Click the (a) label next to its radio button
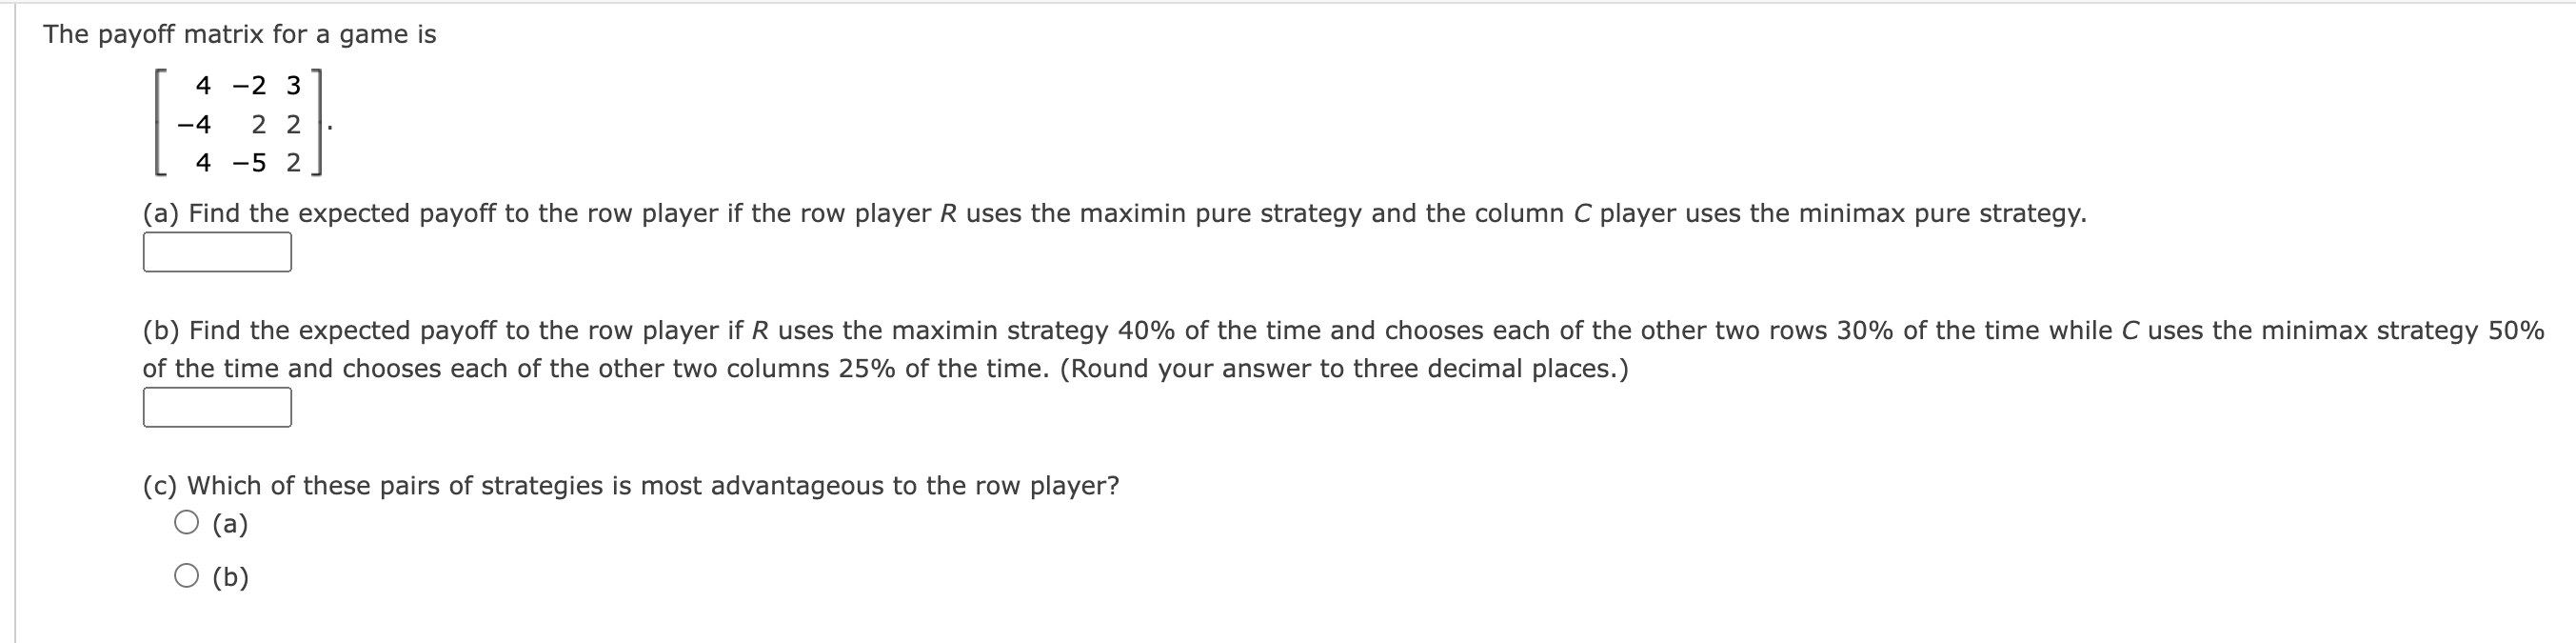The image size is (2576, 643). 228,521
